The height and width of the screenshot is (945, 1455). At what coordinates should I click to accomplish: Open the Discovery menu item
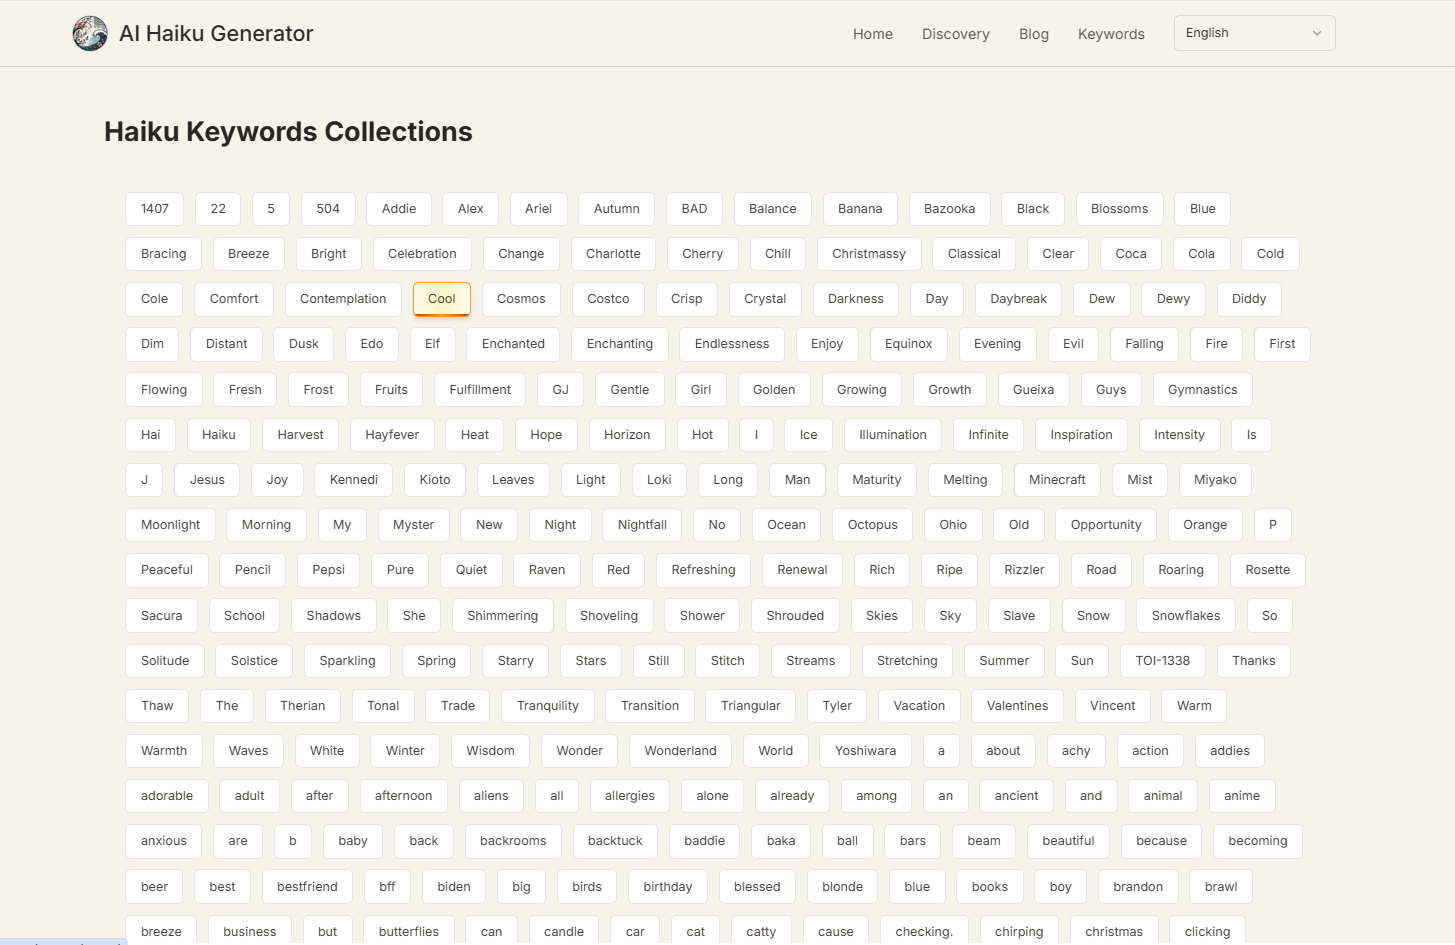(955, 34)
